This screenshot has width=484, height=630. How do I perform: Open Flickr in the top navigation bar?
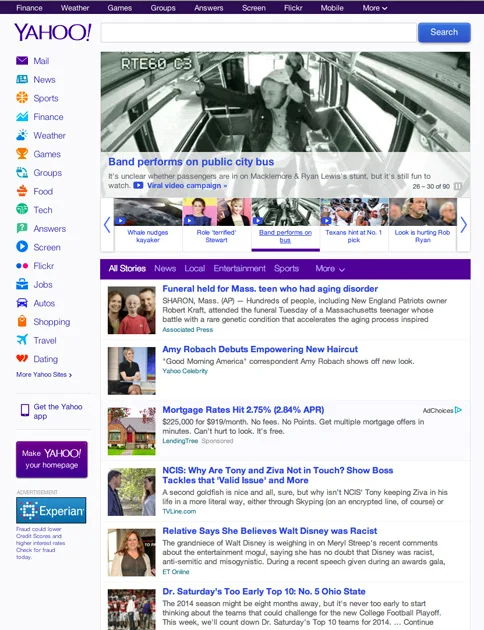[x=293, y=8]
